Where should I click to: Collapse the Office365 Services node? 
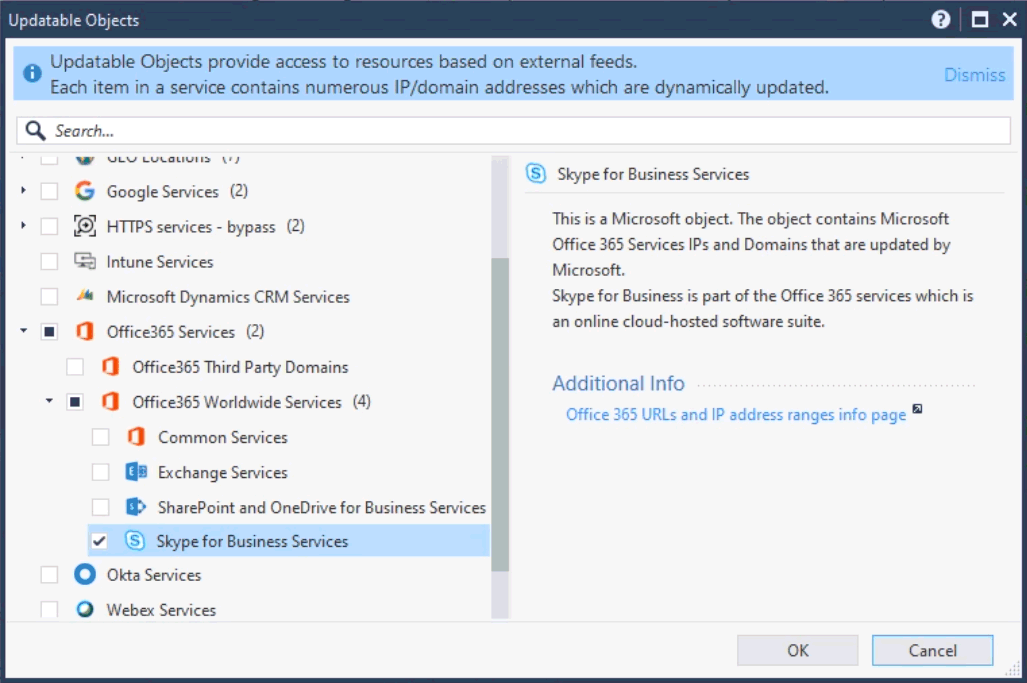coord(24,331)
